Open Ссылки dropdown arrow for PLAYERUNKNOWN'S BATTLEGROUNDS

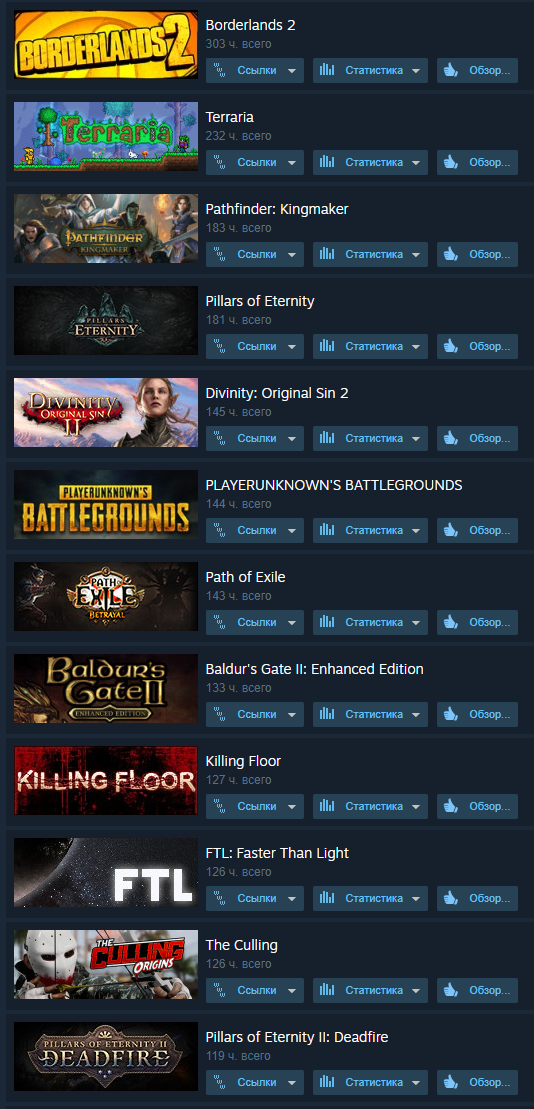pos(291,530)
